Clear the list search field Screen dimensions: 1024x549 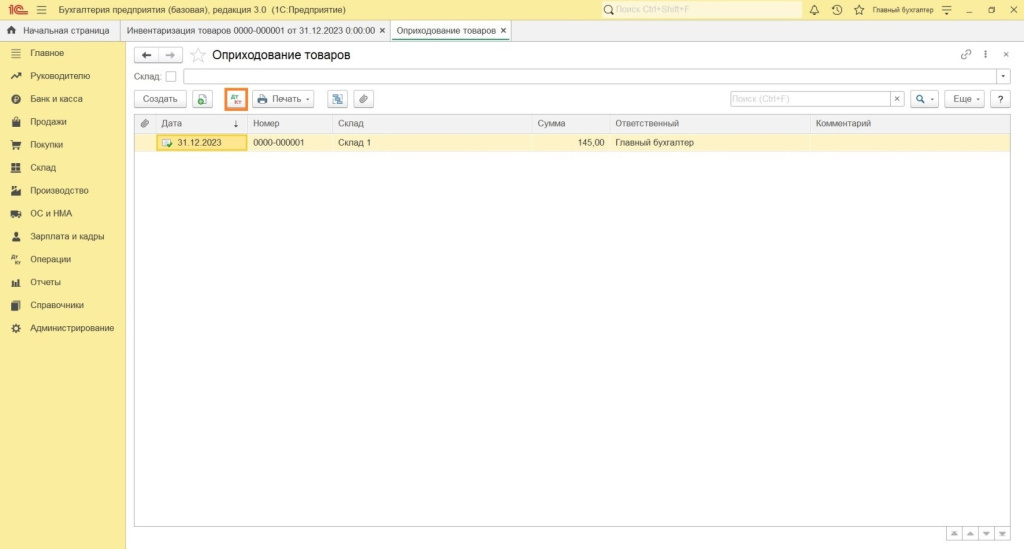coord(897,99)
